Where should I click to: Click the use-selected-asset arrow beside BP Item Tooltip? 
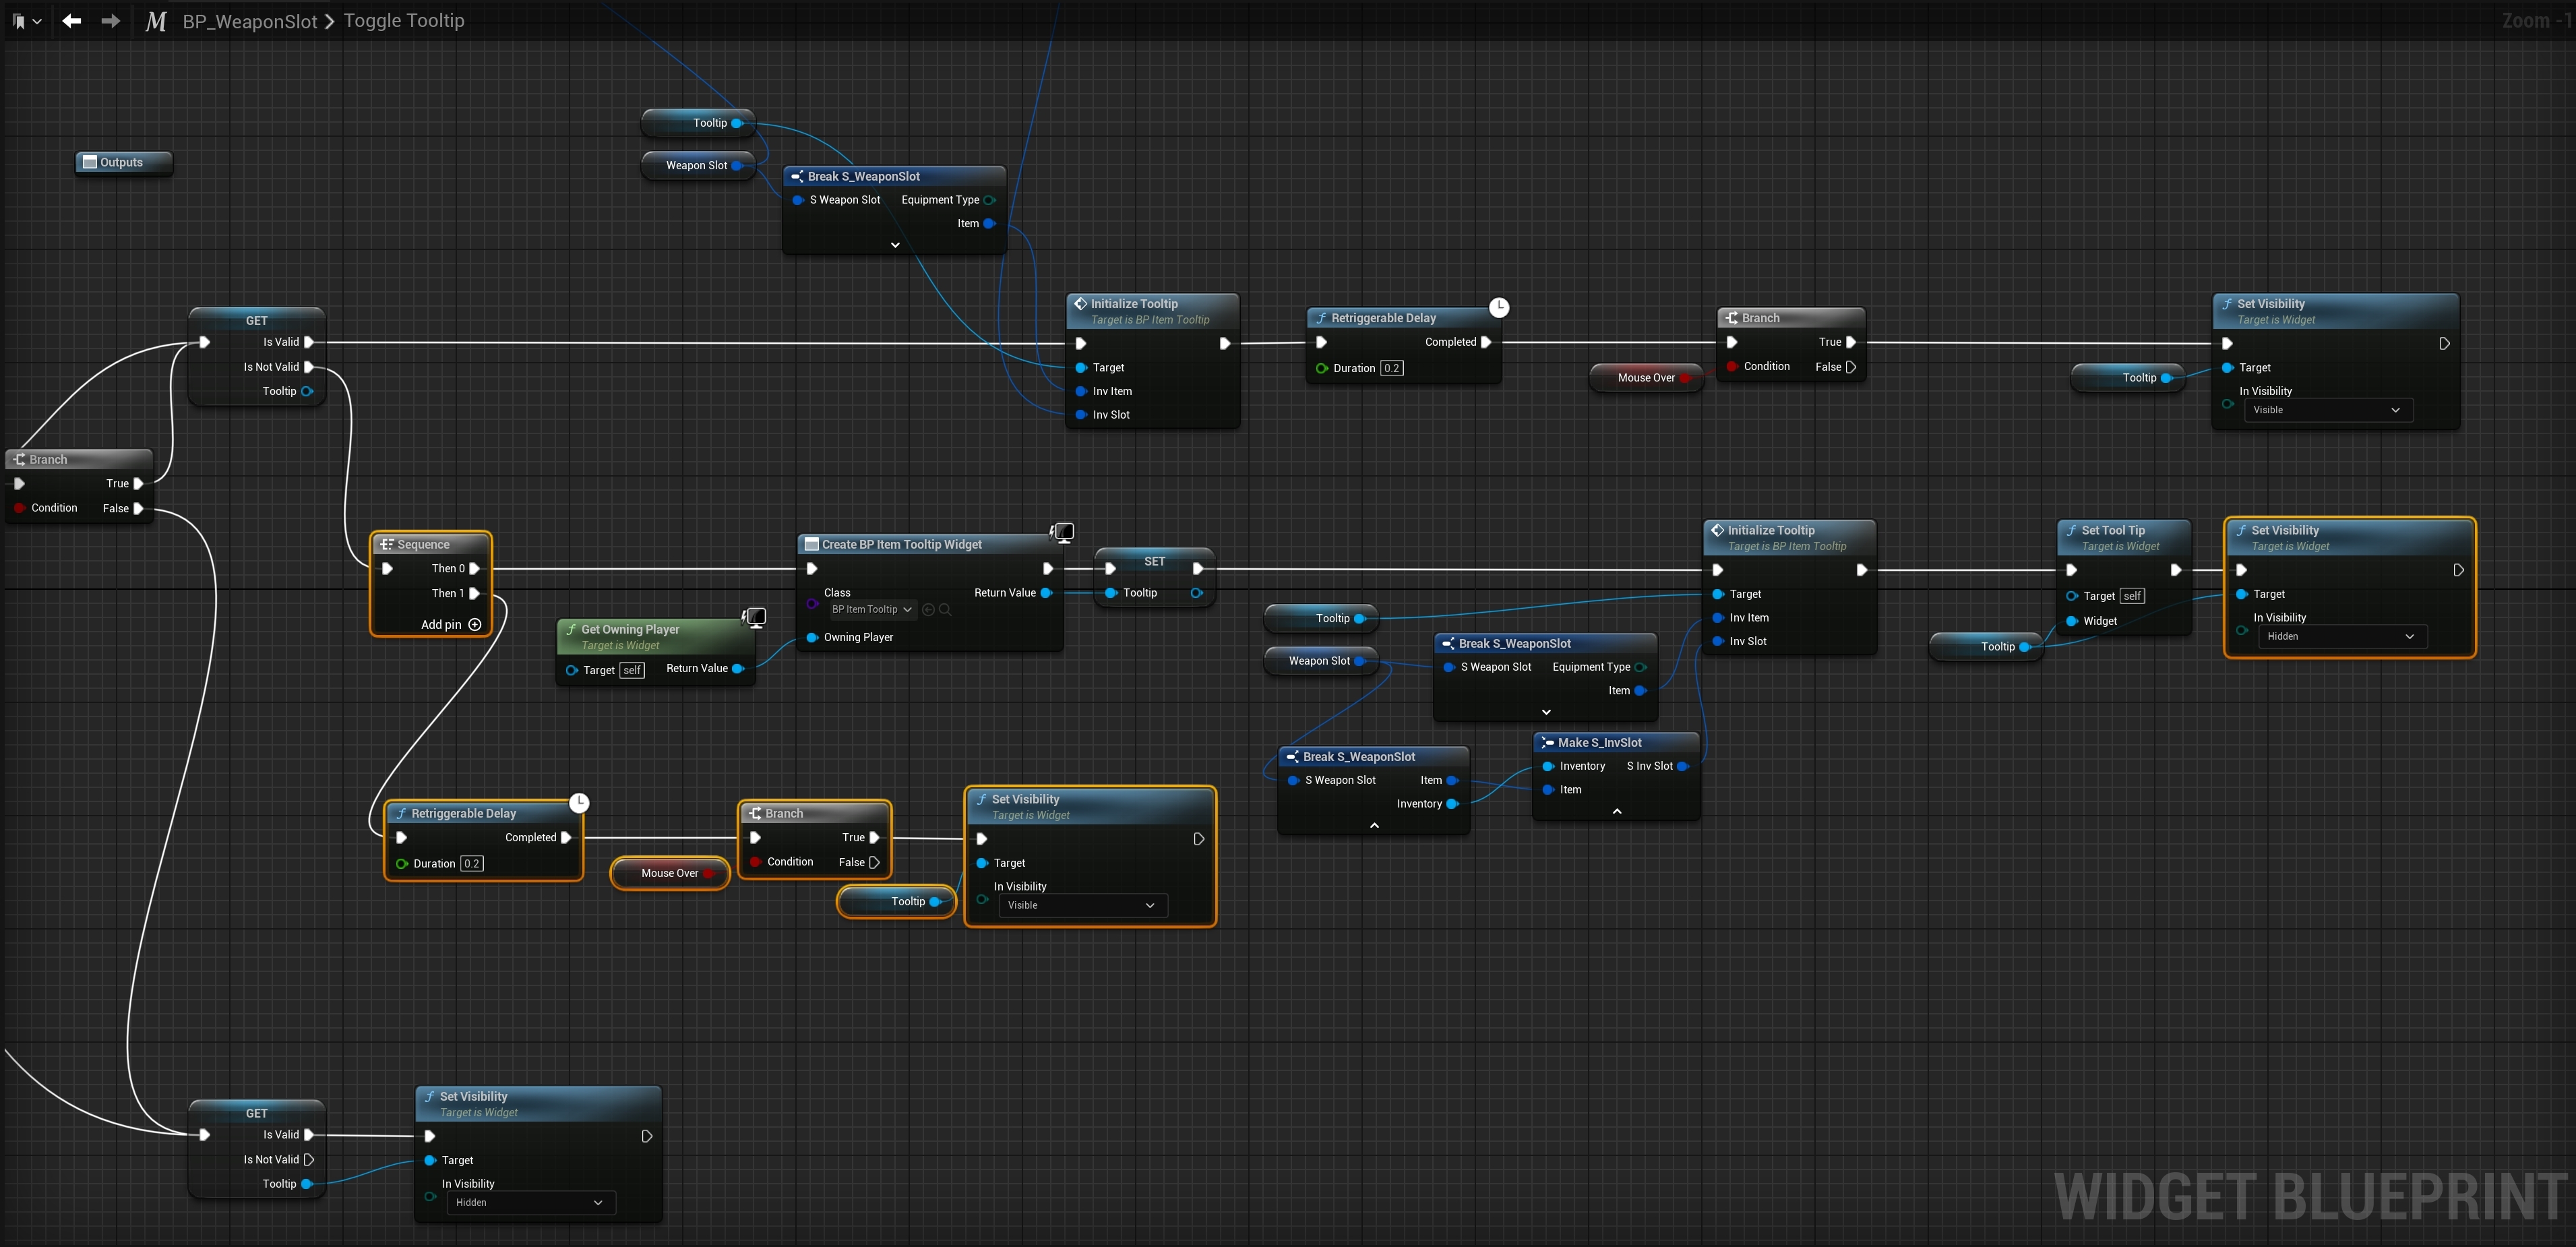coord(928,609)
